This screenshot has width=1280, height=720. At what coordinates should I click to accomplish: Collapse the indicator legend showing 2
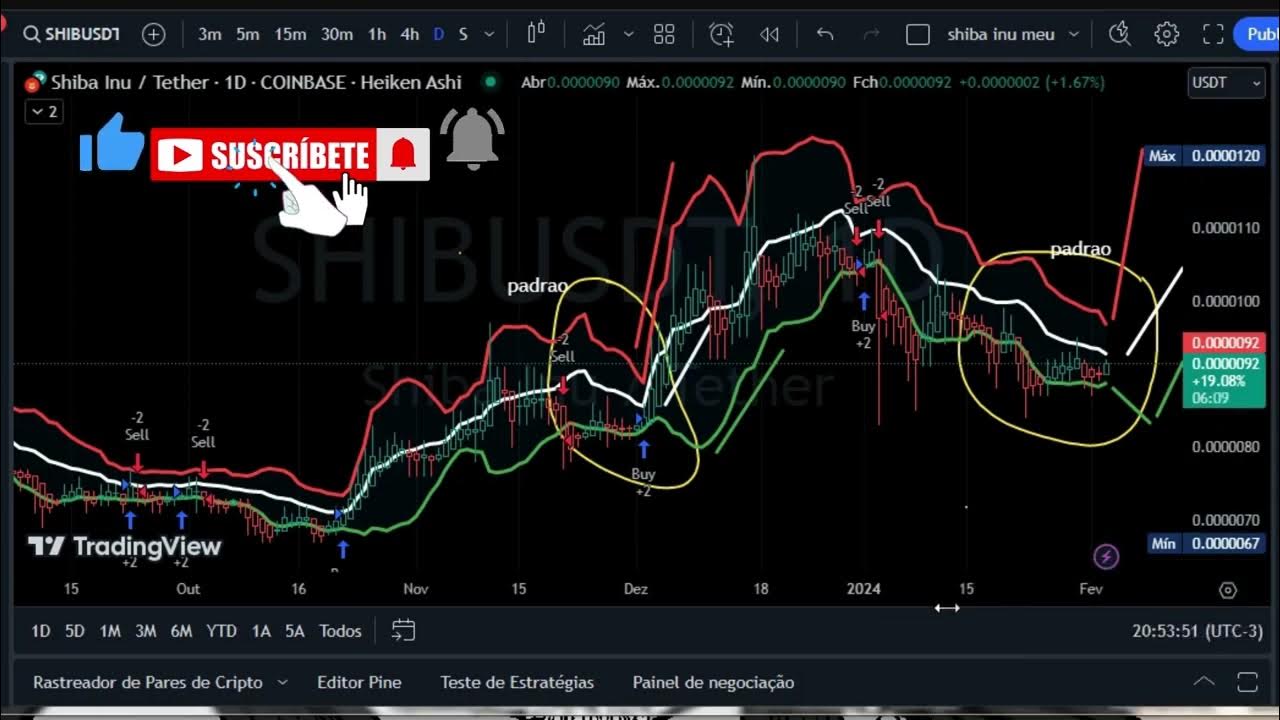point(43,112)
